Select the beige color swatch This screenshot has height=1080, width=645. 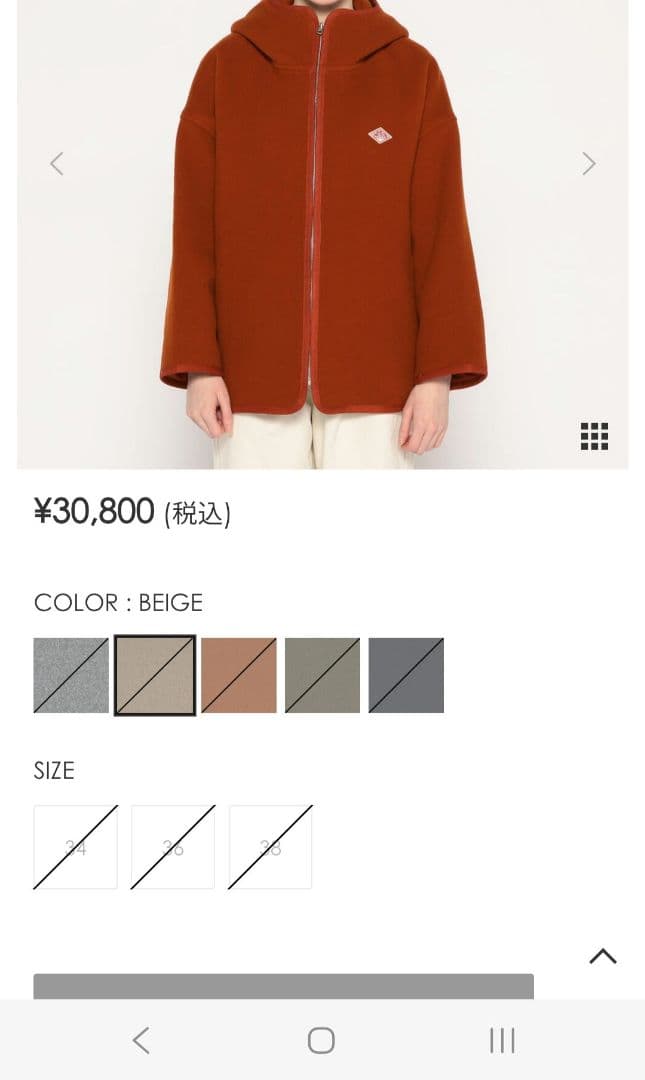155,675
